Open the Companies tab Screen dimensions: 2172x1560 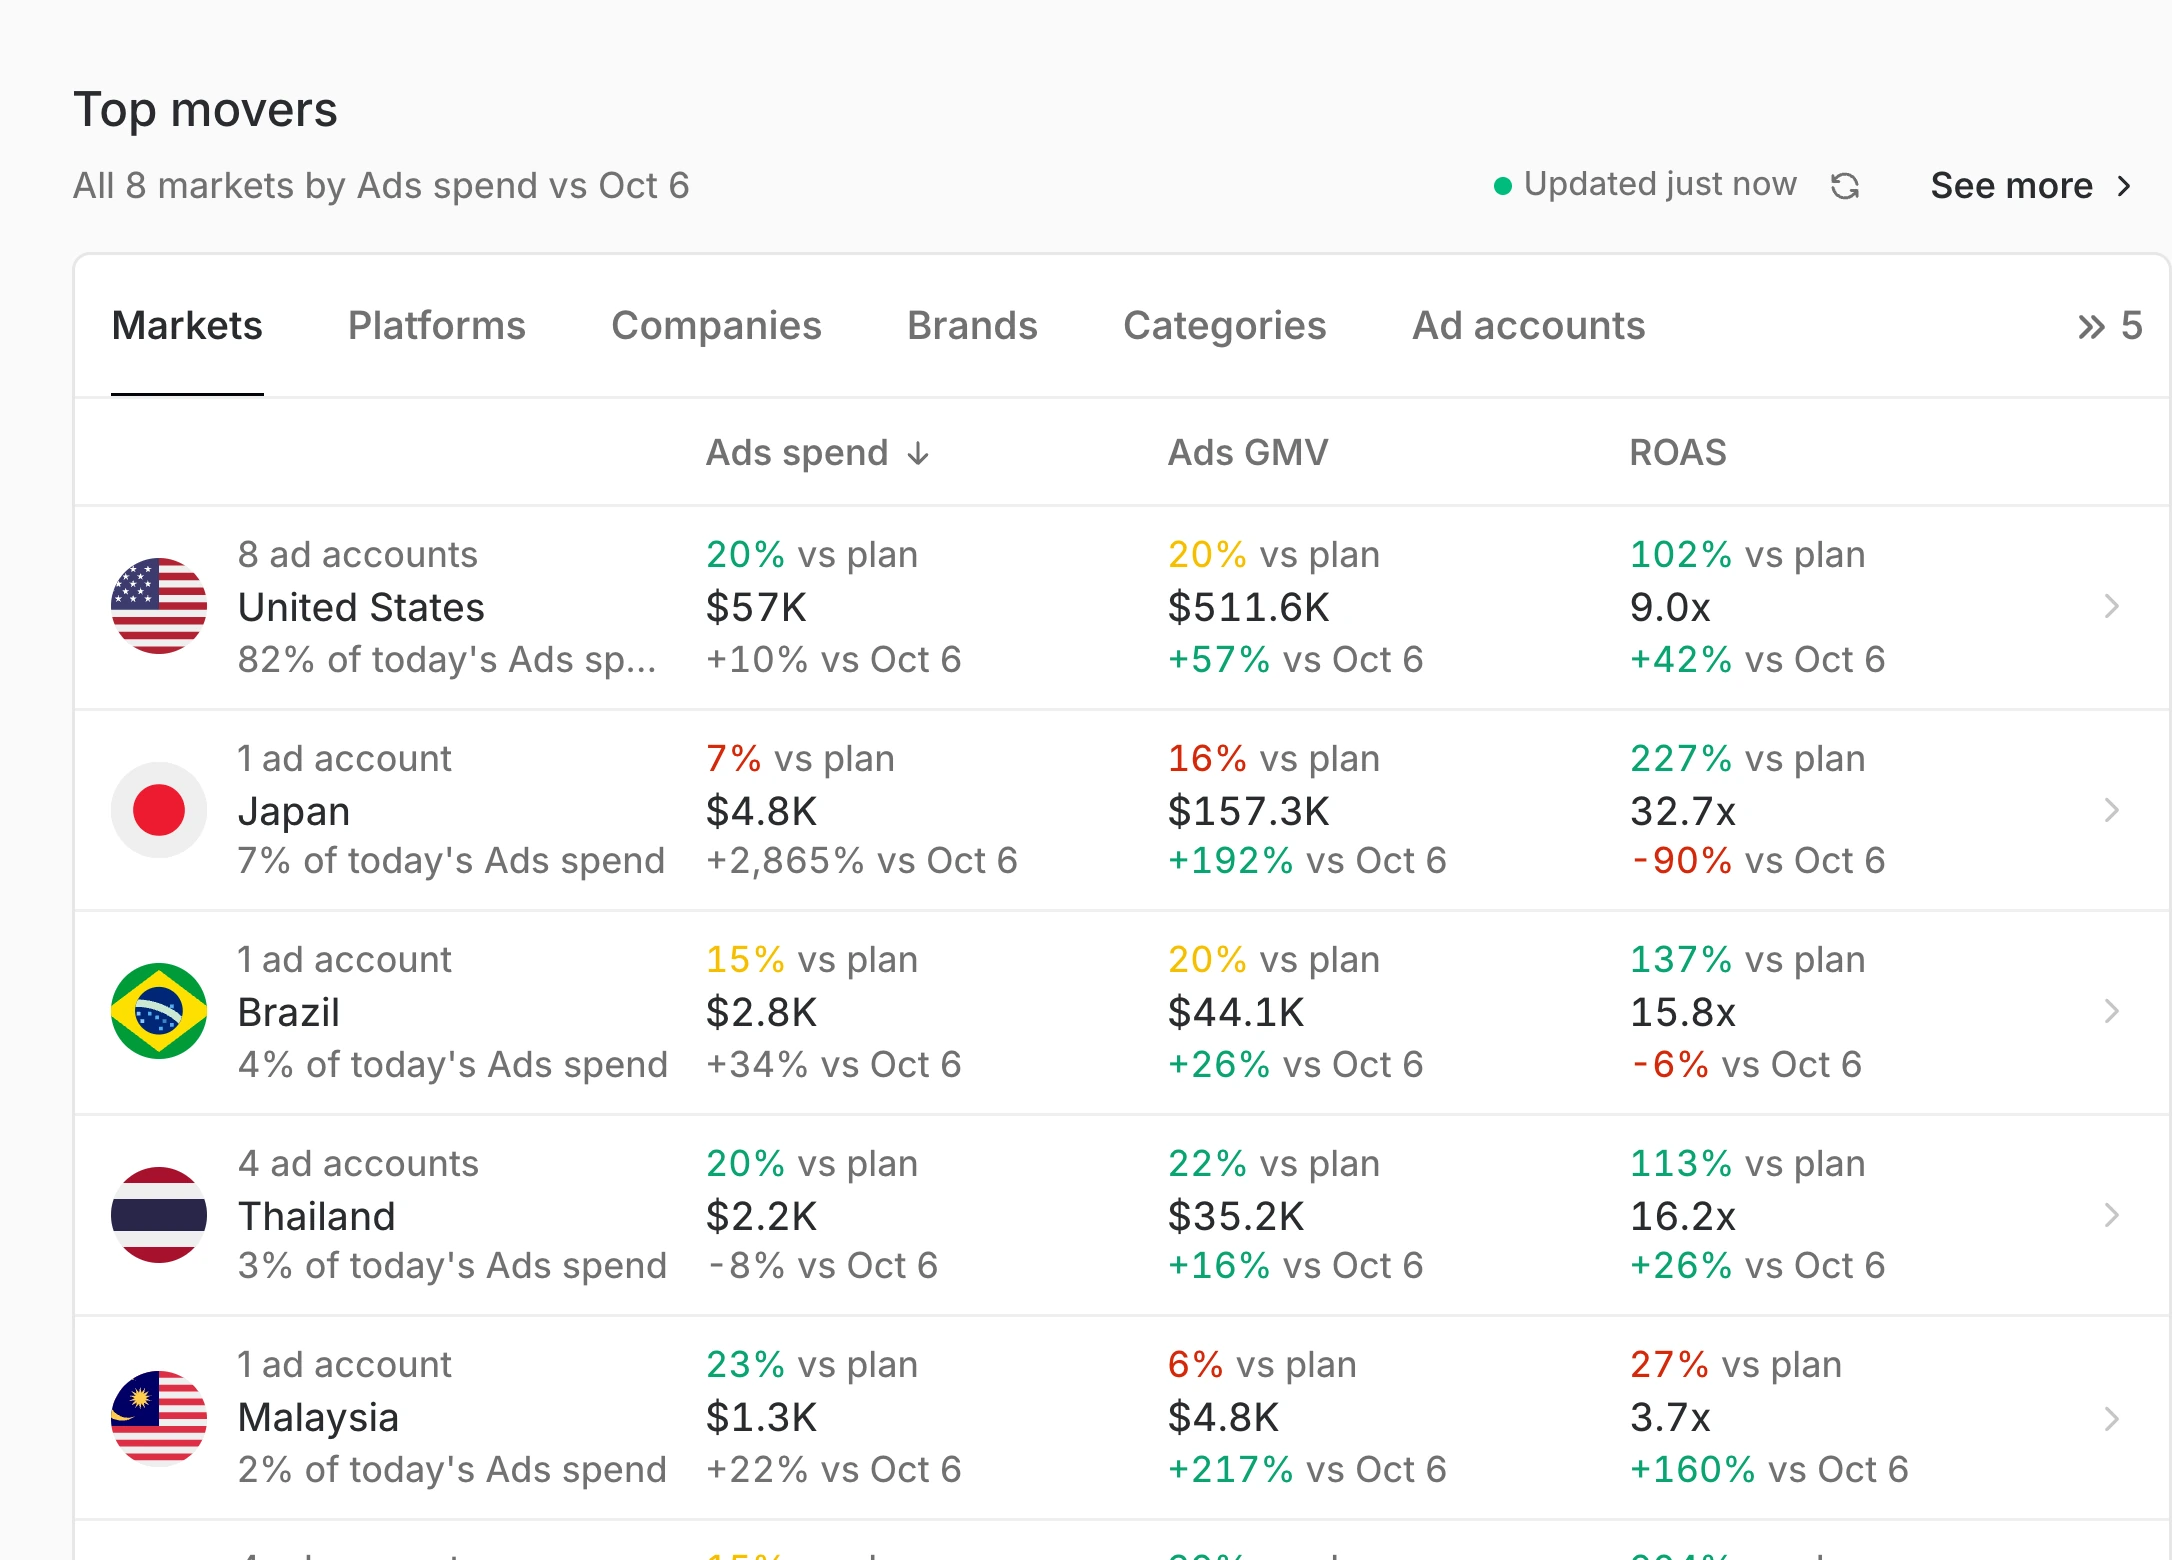pos(716,326)
